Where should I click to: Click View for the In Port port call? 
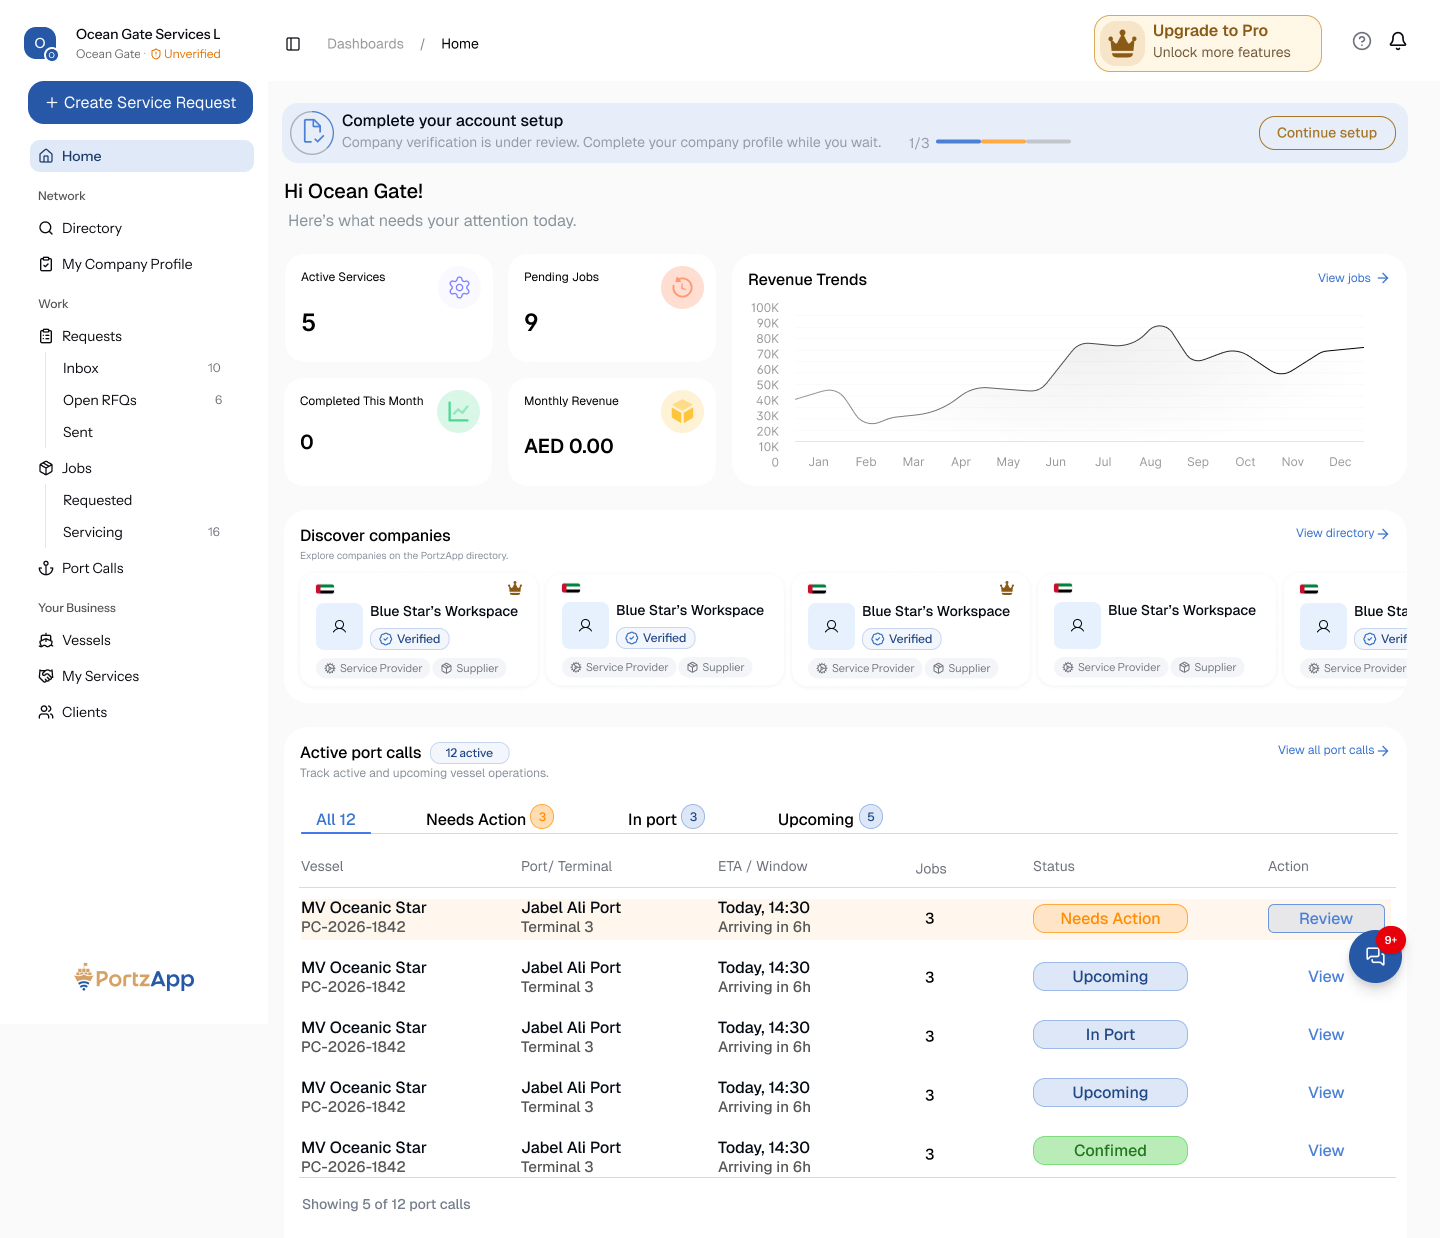pyautogui.click(x=1326, y=1035)
